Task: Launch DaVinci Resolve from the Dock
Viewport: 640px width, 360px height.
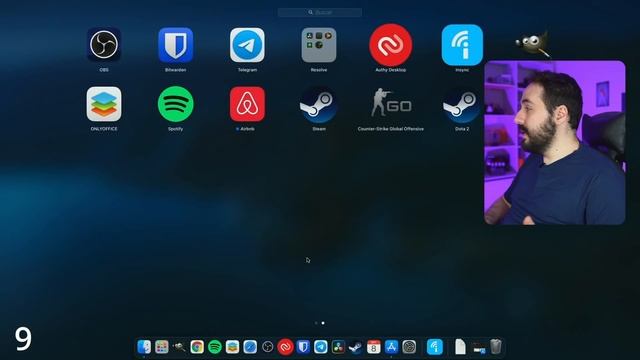Action: (x=338, y=347)
